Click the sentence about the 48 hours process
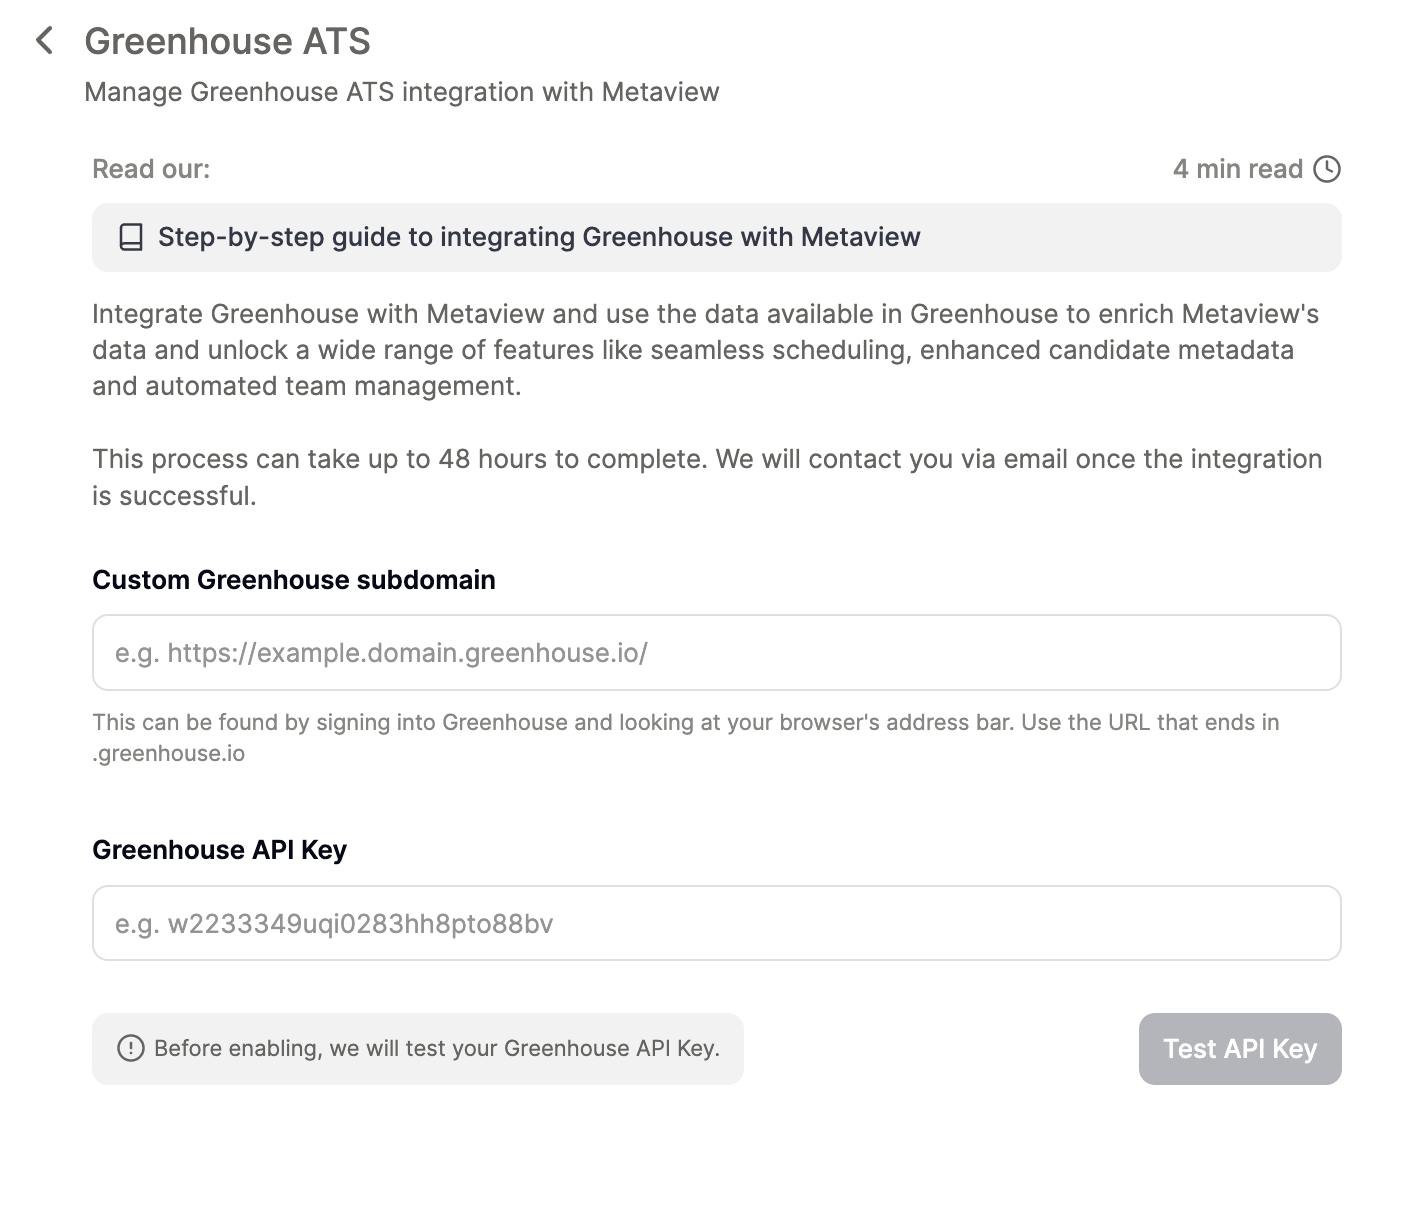 point(706,459)
